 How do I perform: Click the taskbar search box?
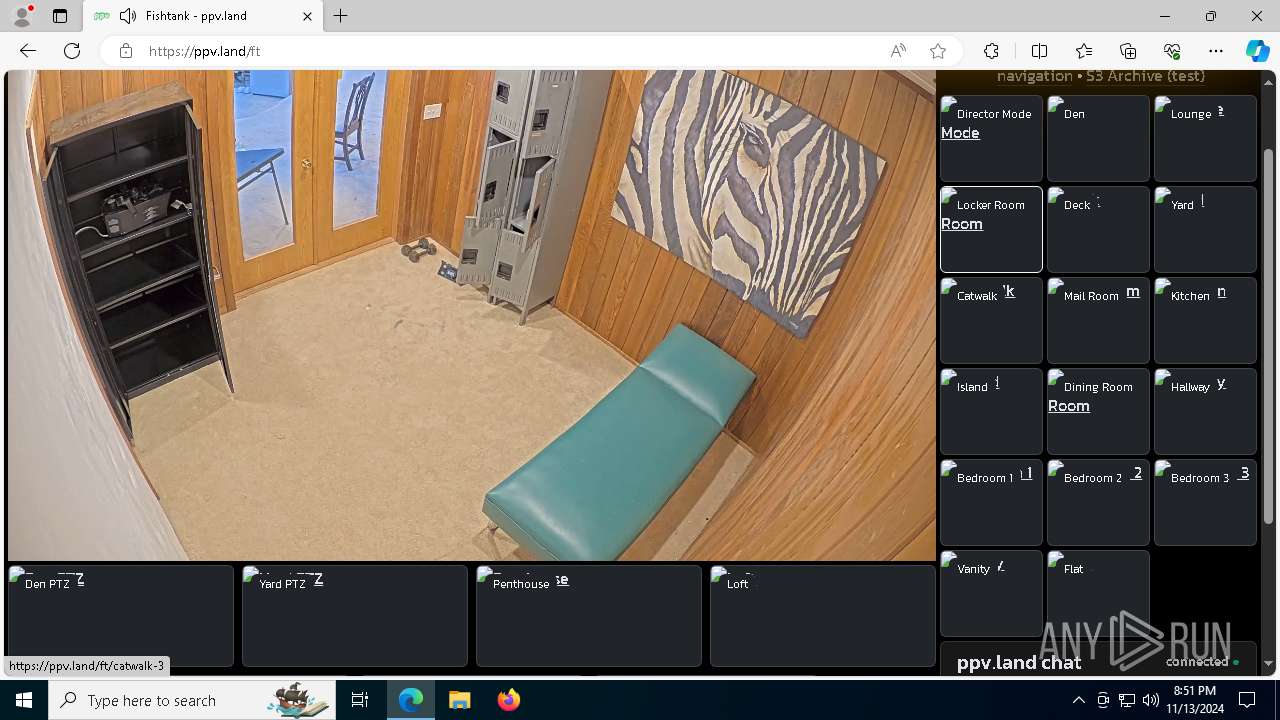tap(192, 700)
